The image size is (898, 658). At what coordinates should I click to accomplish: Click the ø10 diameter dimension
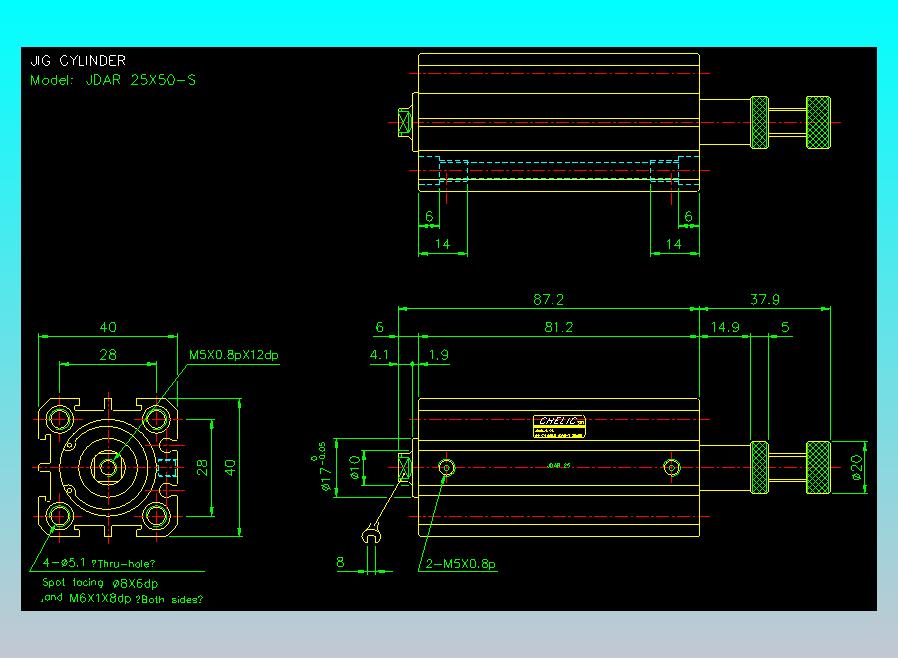point(356,467)
